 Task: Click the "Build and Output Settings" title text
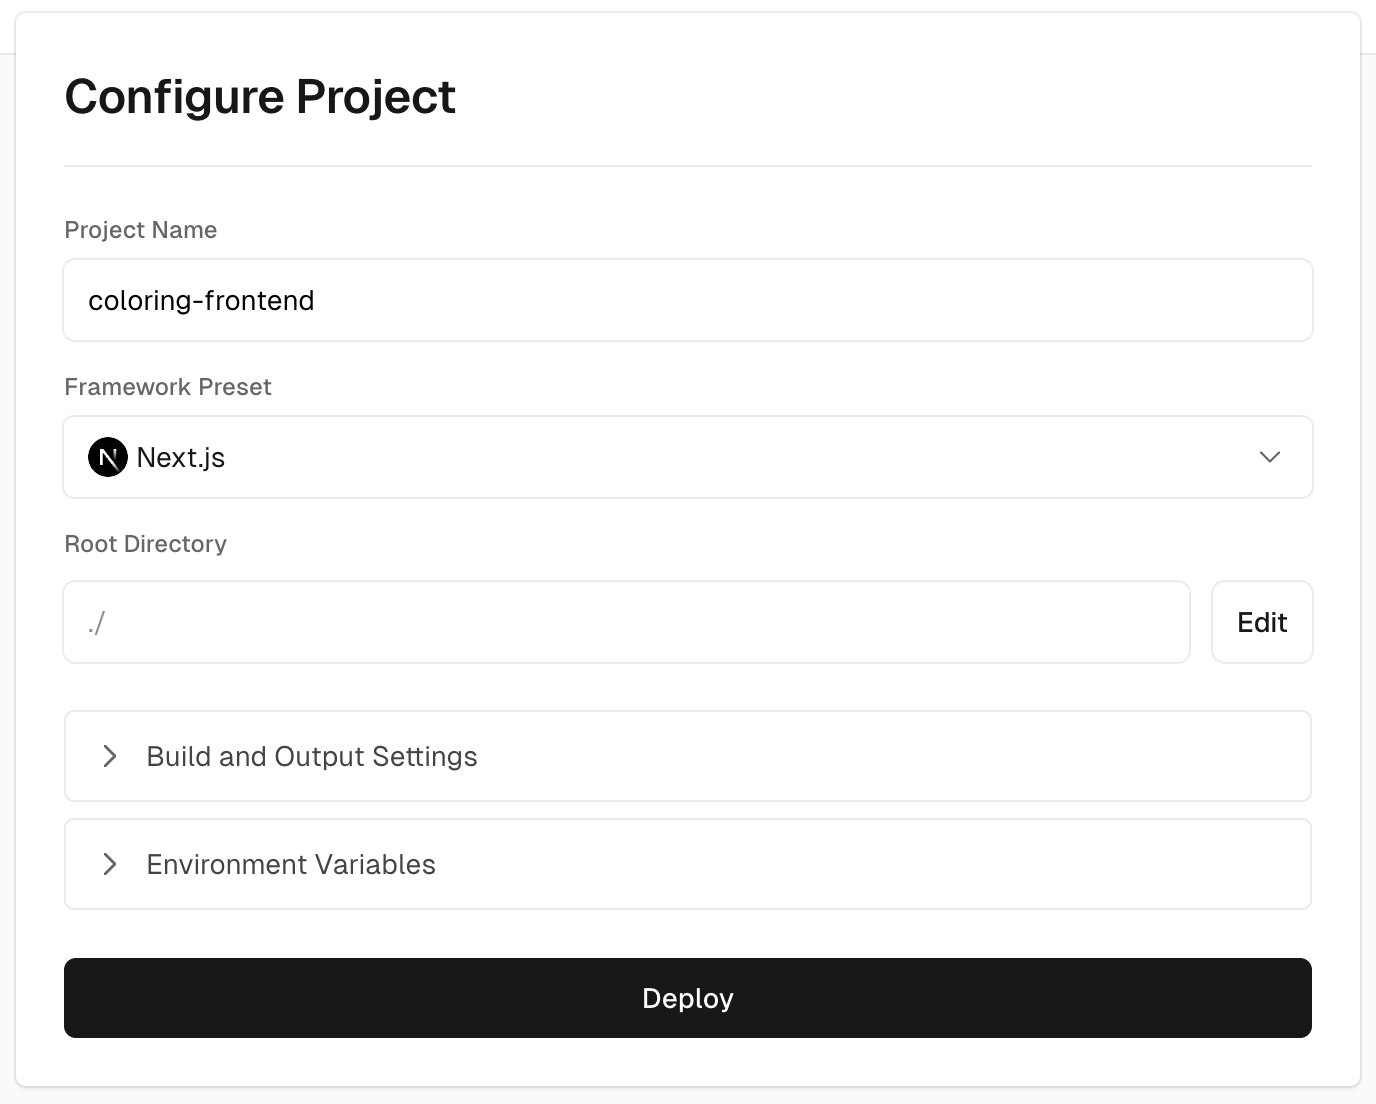(312, 756)
